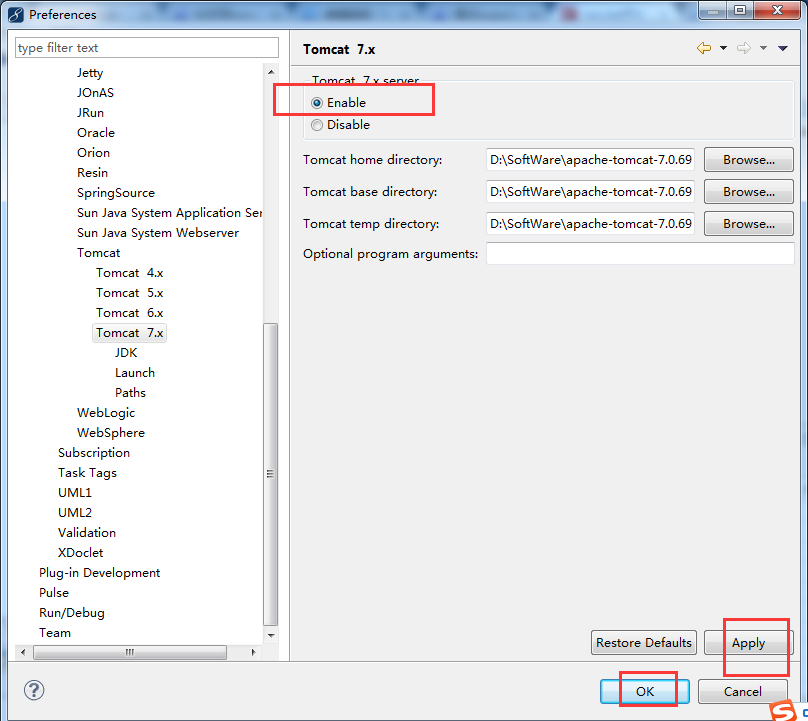808x721 pixels.
Task: Select Run/Debug in the tree
Action: (72, 613)
